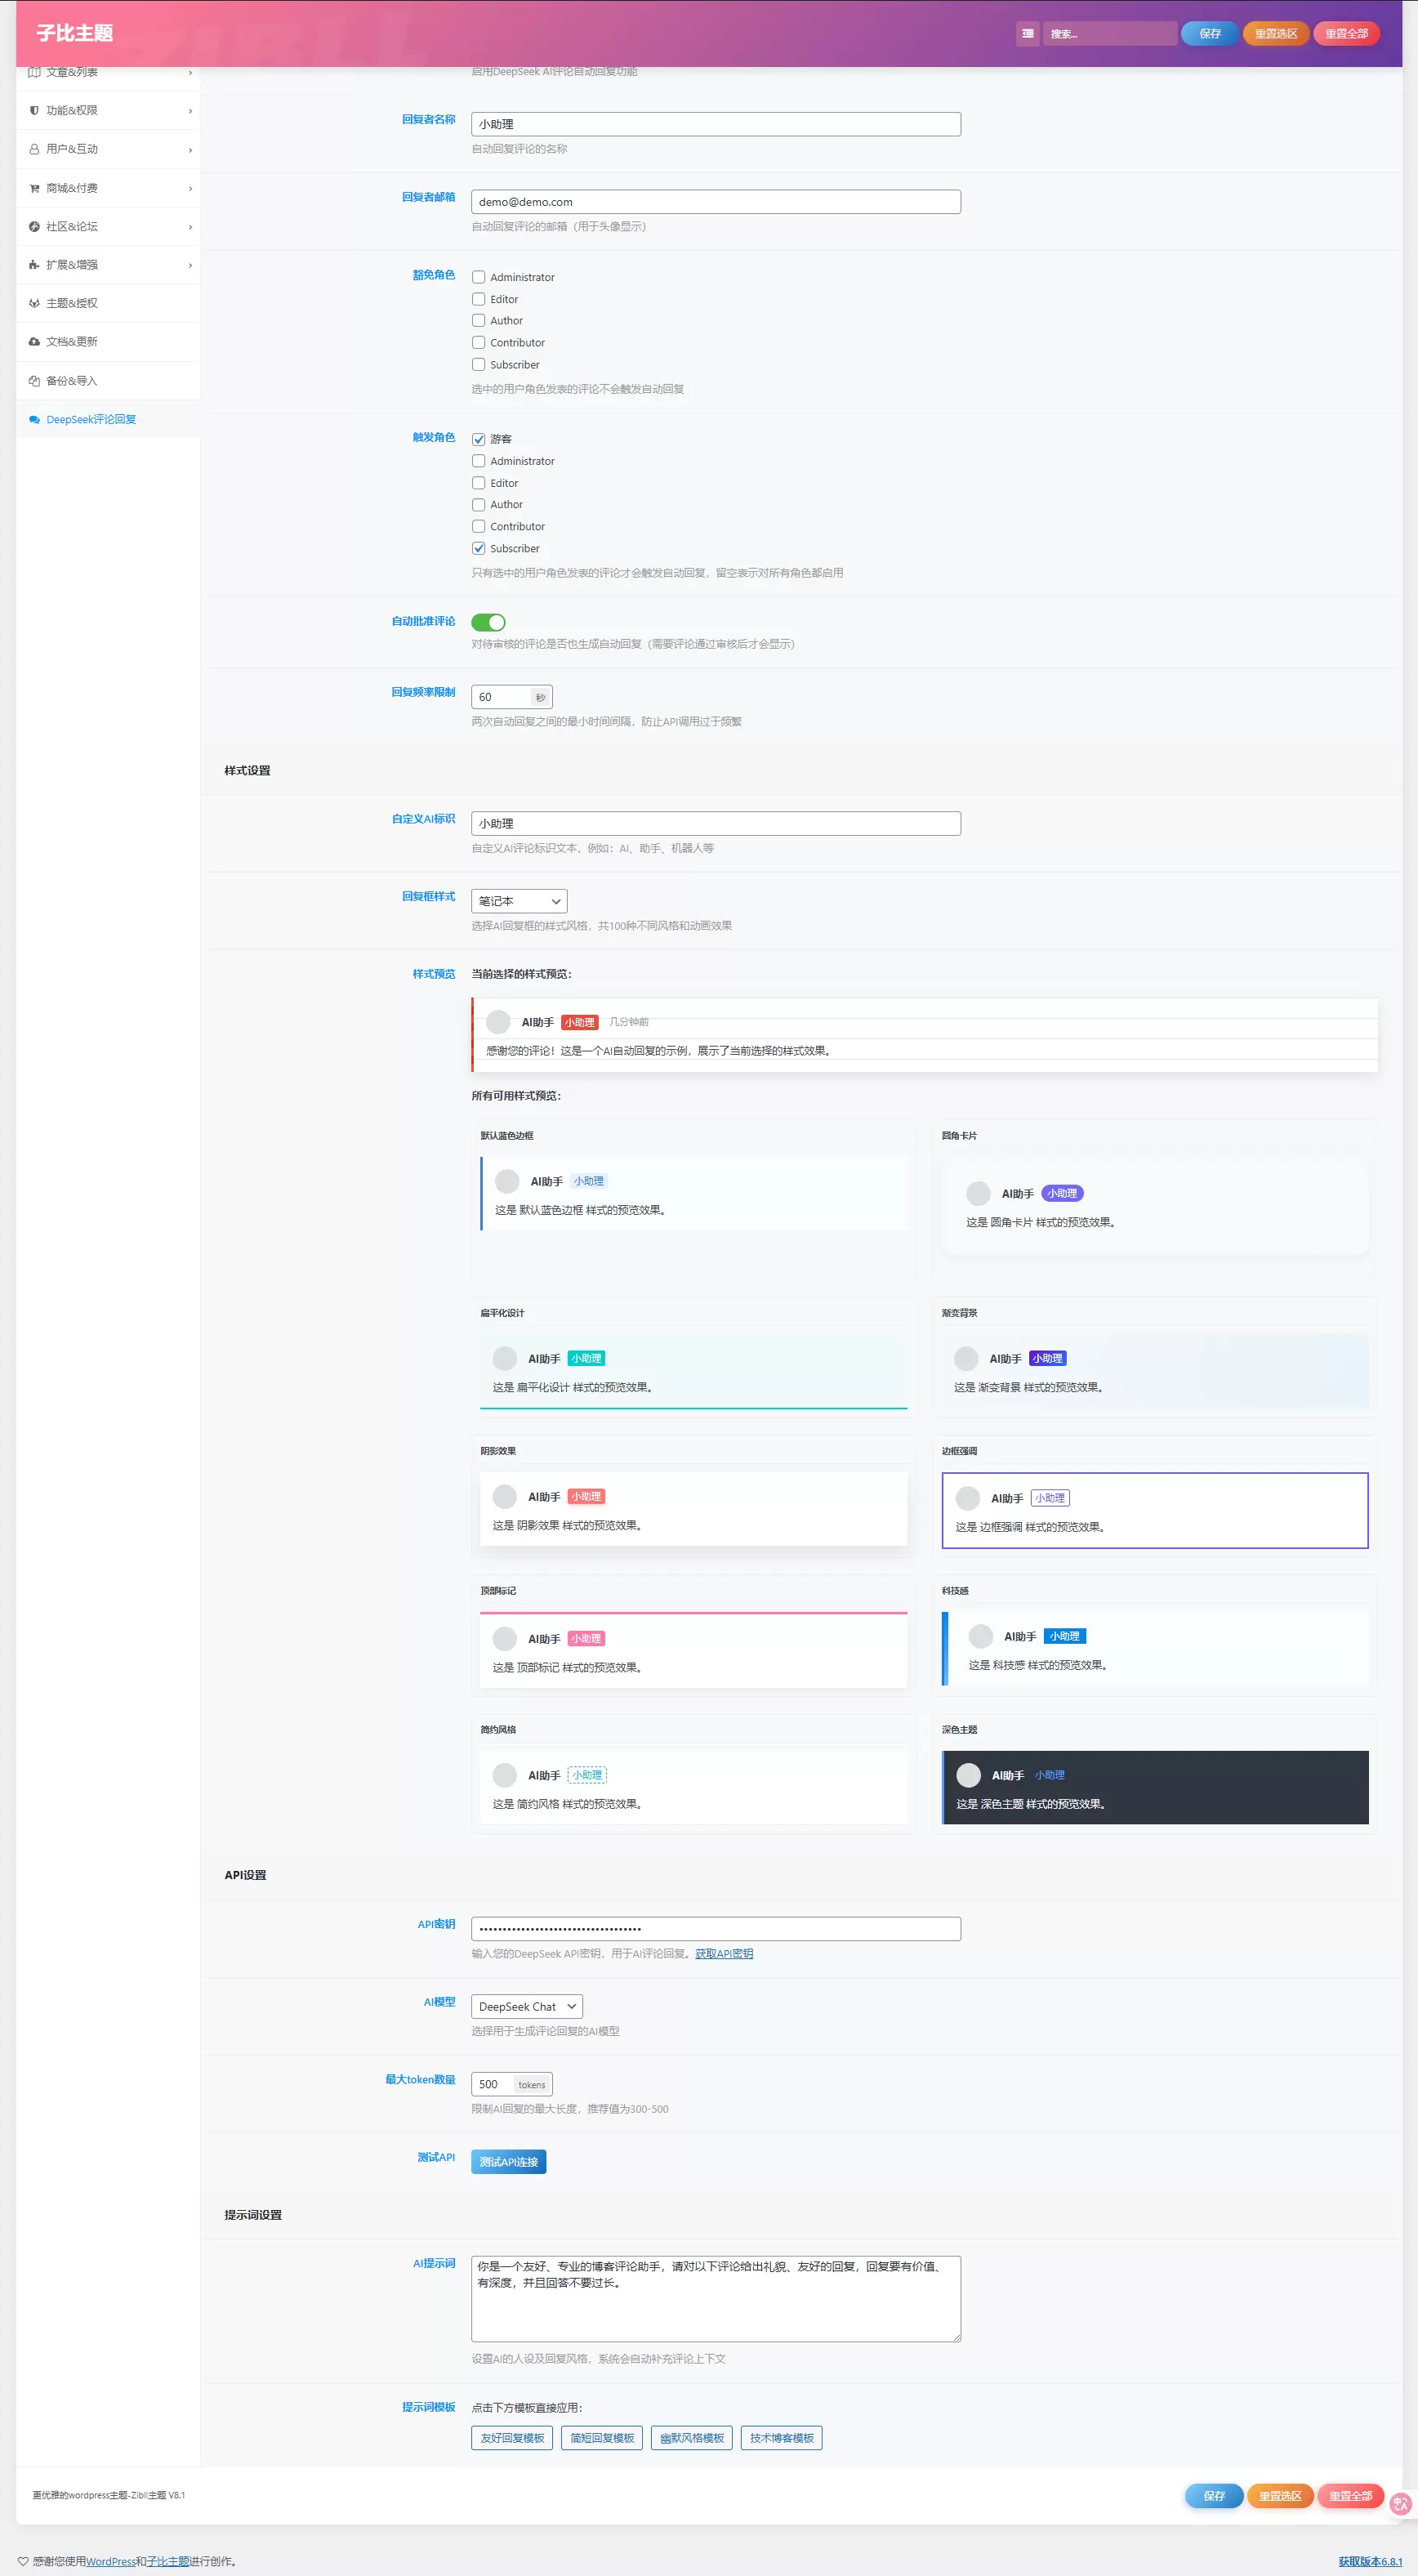Click the 回复者邮箱 input with demo@demo.com

pyautogui.click(x=716, y=202)
